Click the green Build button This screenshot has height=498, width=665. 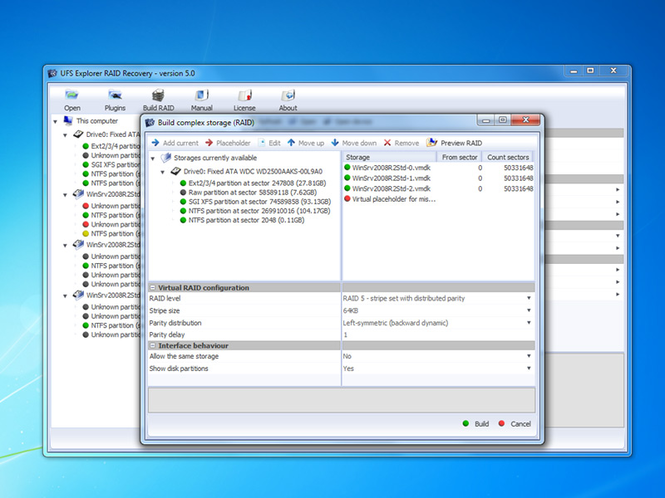click(476, 424)
